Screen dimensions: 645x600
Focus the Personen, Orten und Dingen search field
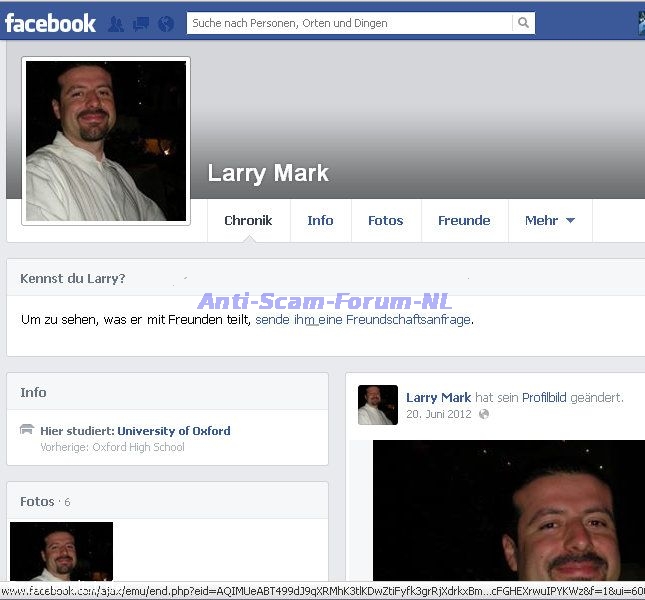pyautogui.click(x=350, y=23)
